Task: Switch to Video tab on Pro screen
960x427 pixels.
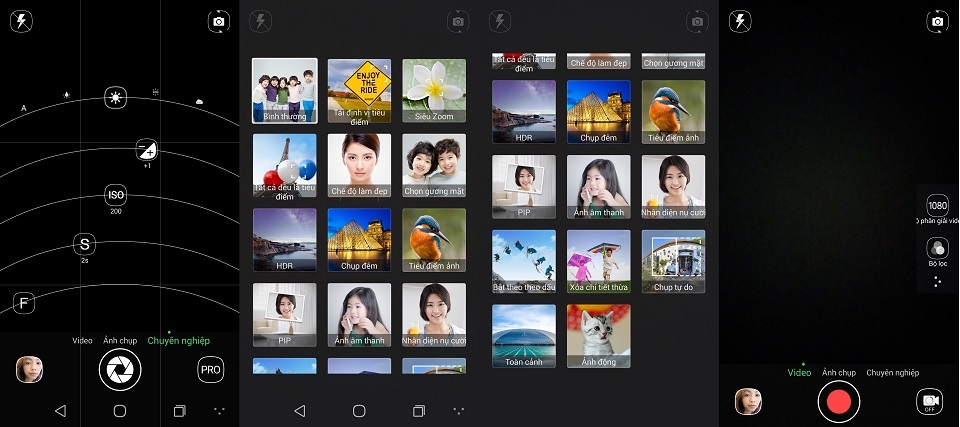Action: coord(82,341)
